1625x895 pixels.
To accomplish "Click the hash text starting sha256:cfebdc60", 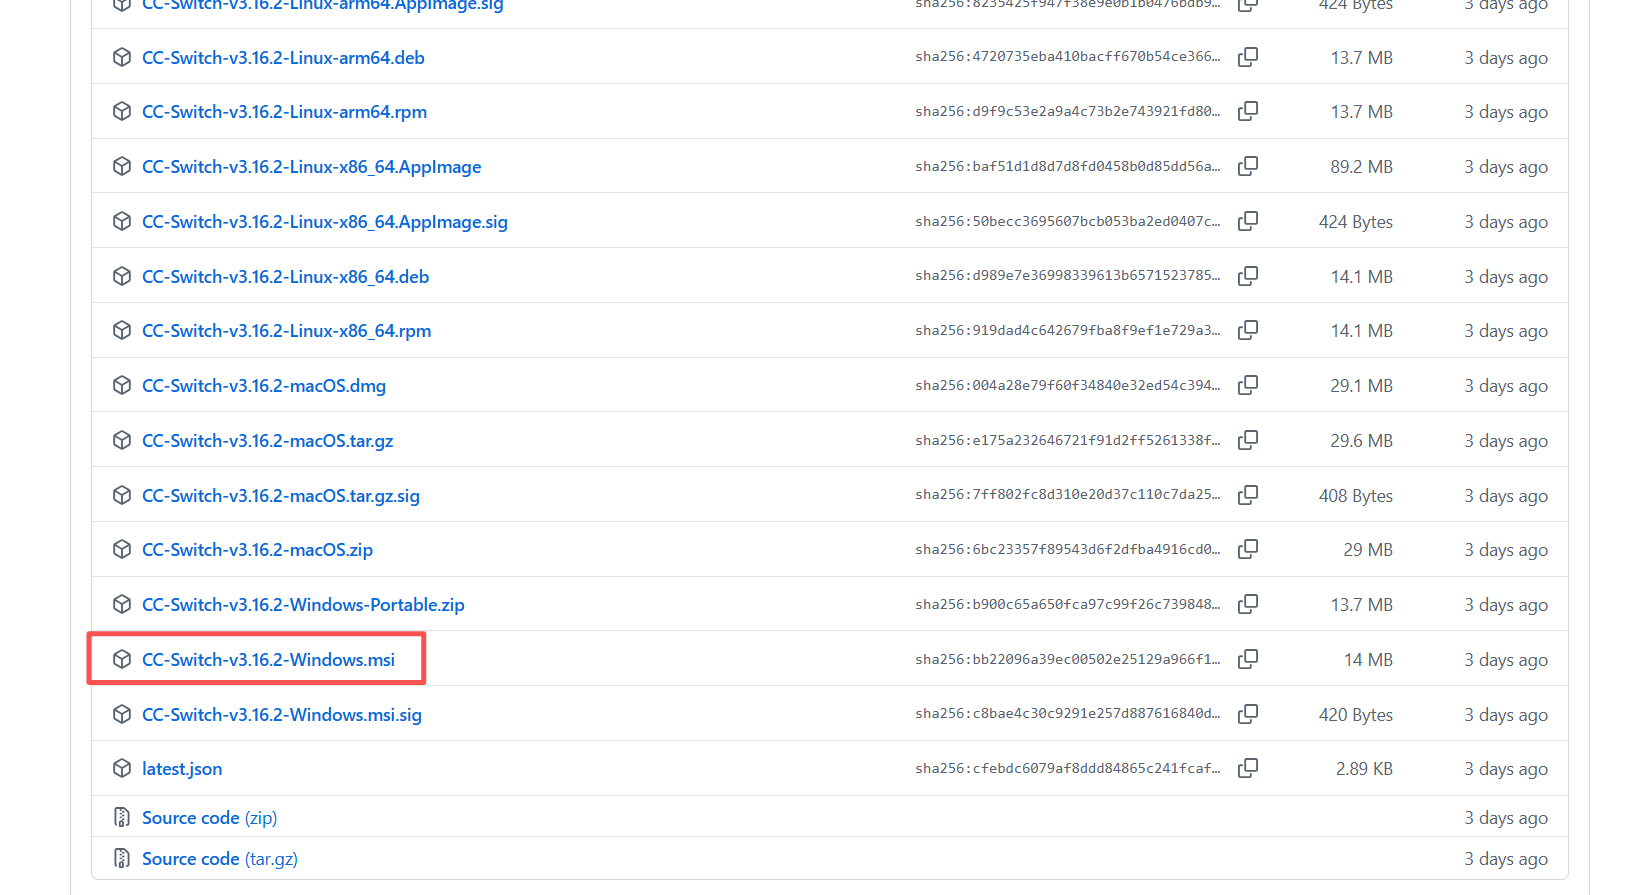I will pyautogui.click(x=1068, y=768).
